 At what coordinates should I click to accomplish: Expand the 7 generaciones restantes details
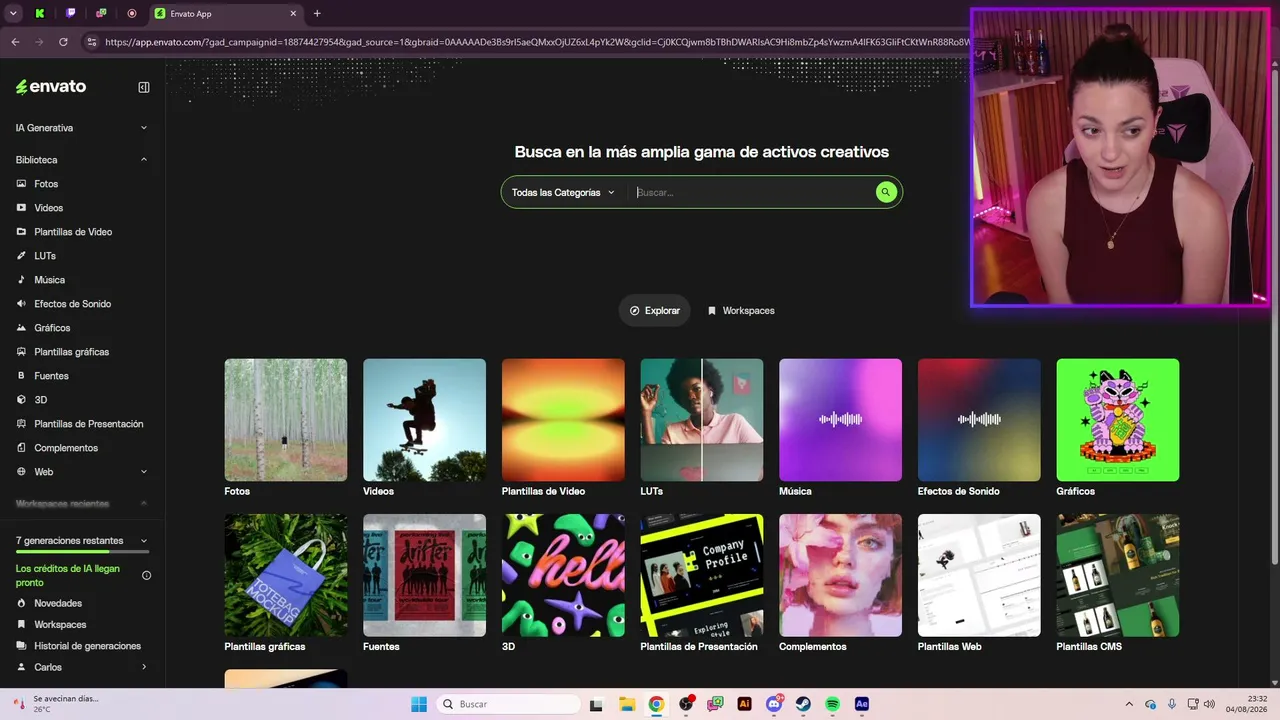point(144,541)
